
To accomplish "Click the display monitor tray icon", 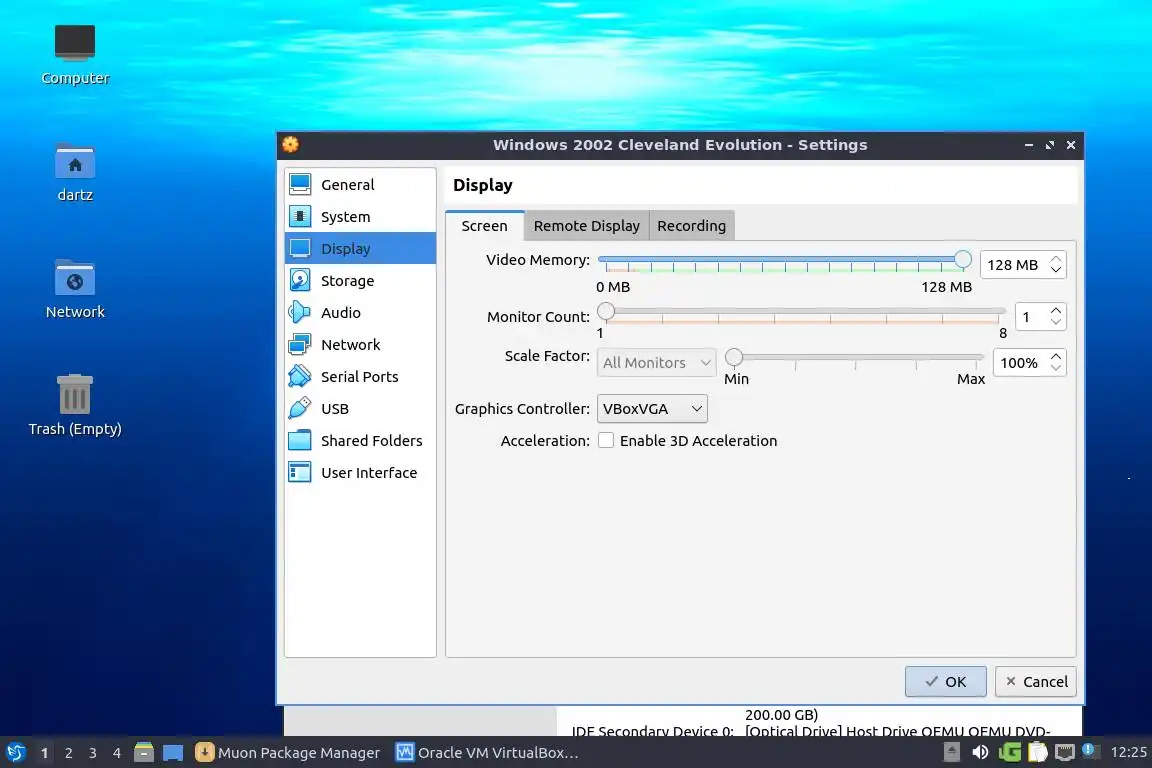I will pyautogui.click(x=1065, y=752).
